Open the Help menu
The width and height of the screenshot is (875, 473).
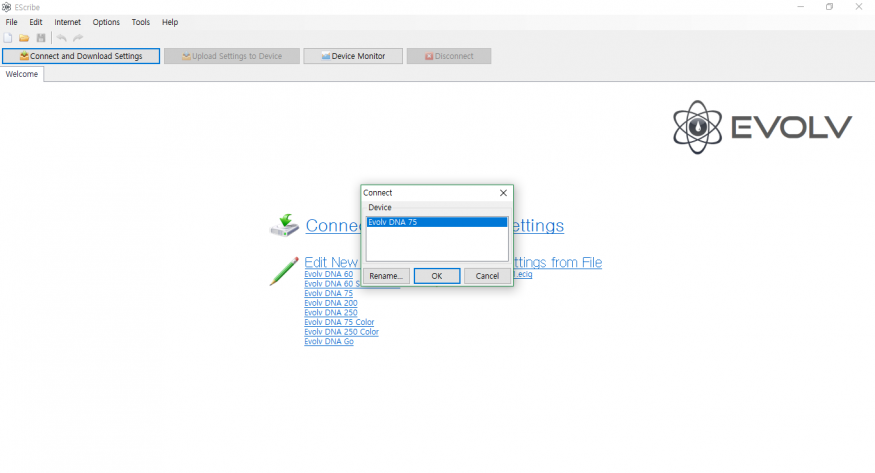tap(170, 22)
